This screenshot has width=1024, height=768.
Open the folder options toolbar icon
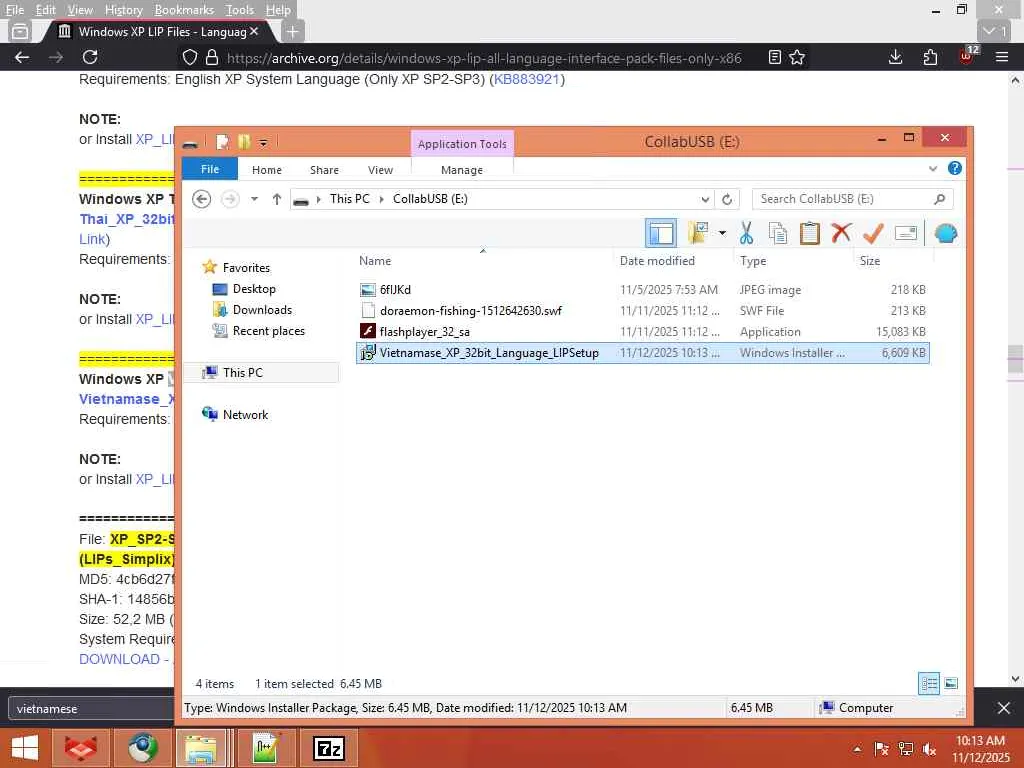tap(698, 233)
